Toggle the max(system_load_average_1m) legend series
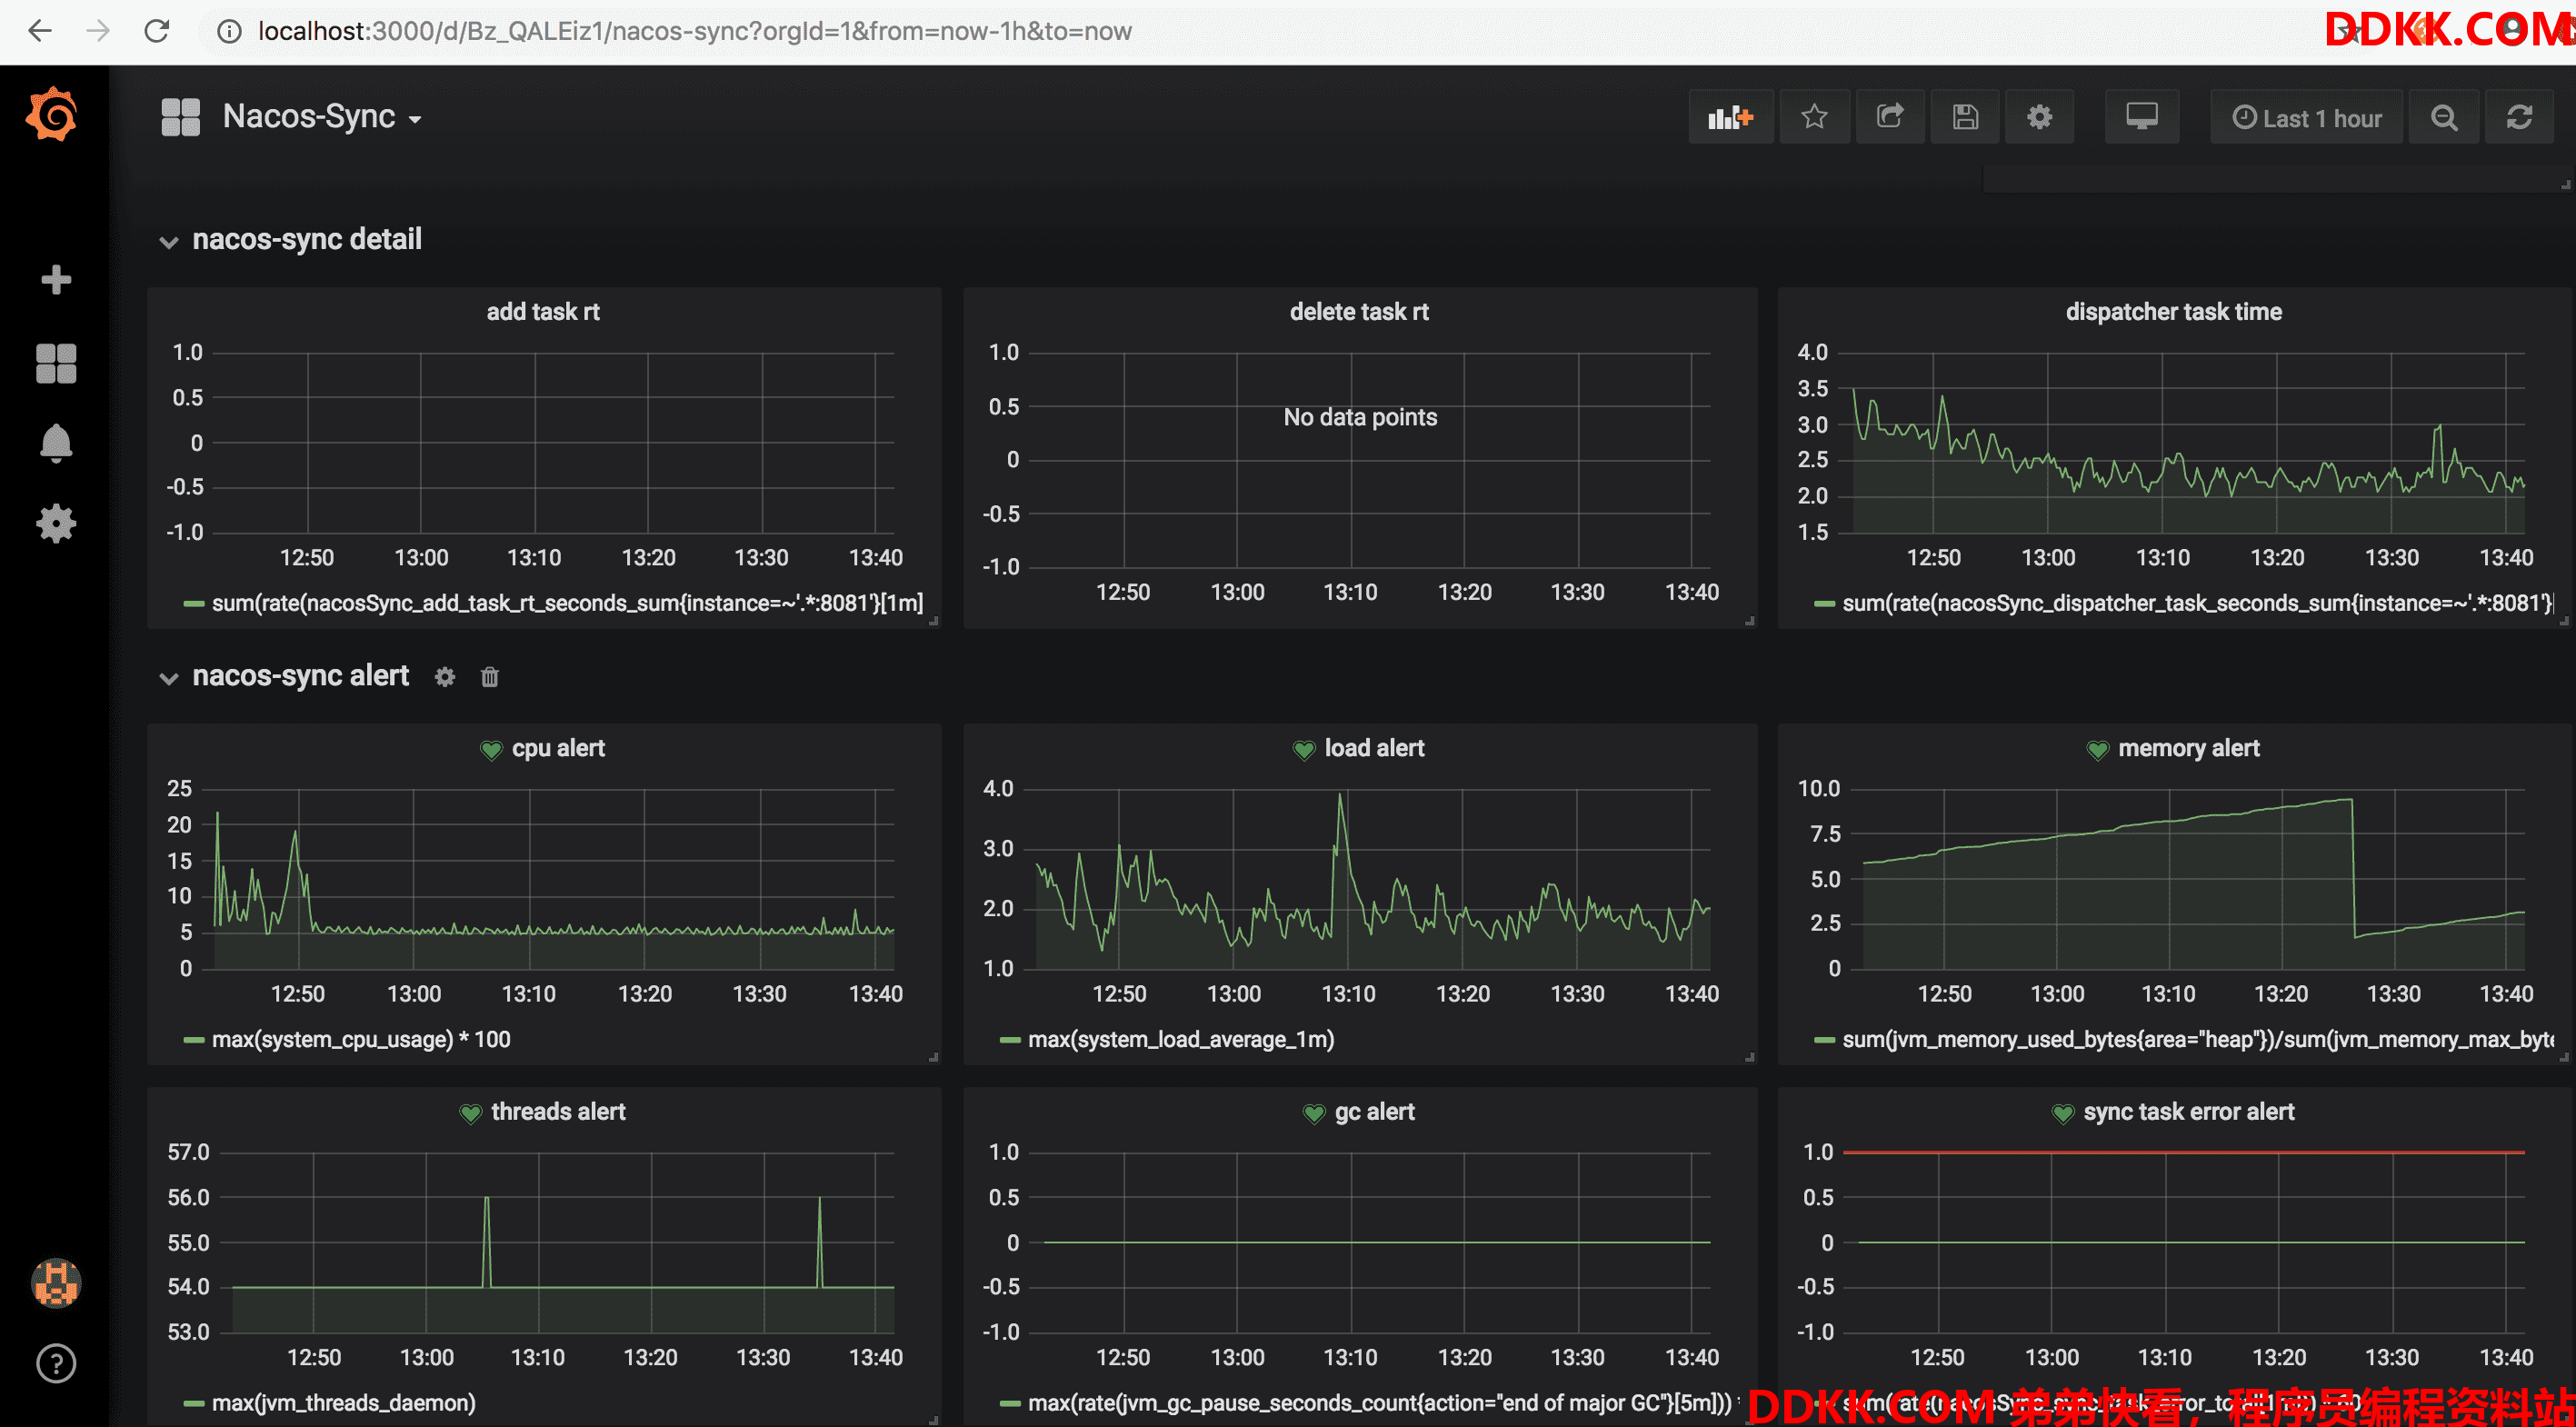 pyautogui.click(x=1181, y=1040)
